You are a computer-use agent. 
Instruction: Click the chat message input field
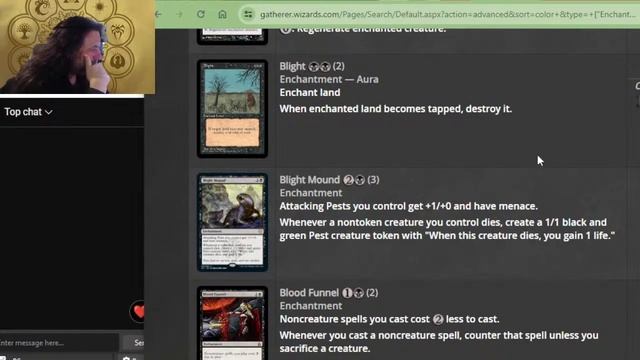point(58,343)
